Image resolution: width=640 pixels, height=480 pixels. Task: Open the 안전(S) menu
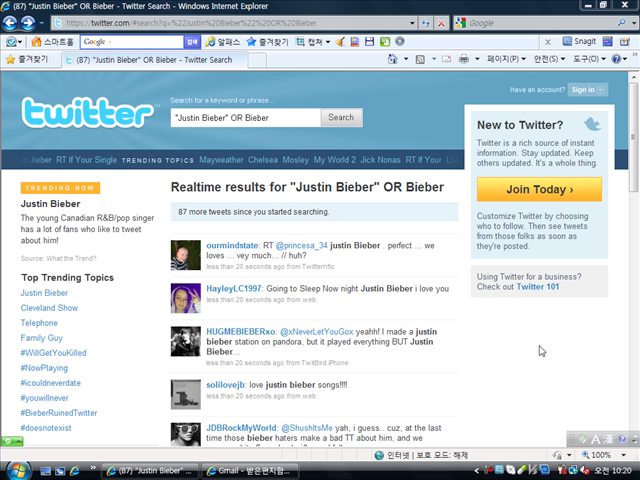point(549,59)
